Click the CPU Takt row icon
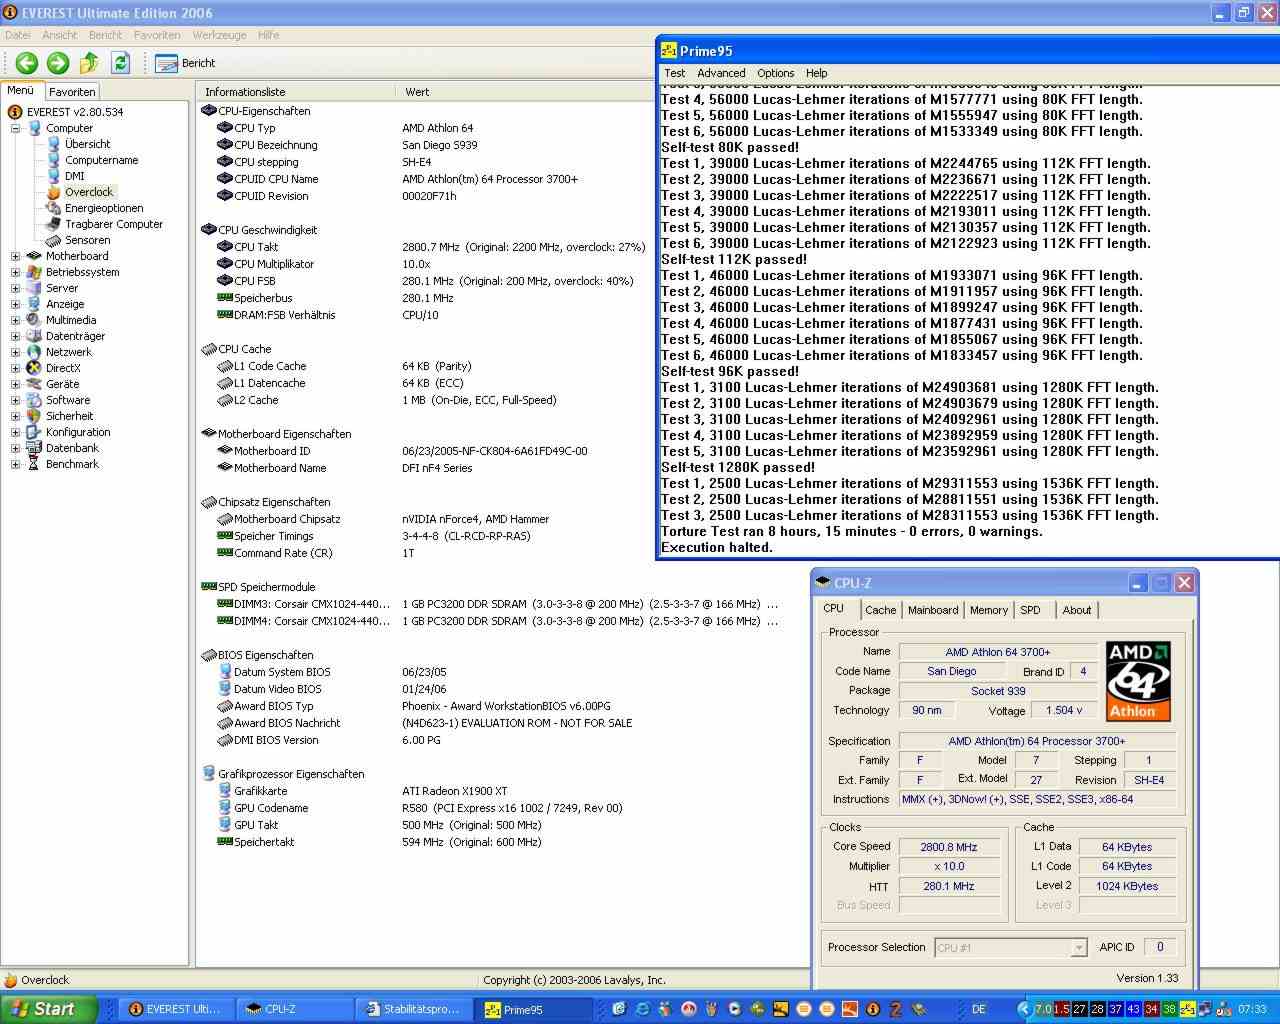This screenshot has height=1024, width=1280. click(x=225, y=247)
